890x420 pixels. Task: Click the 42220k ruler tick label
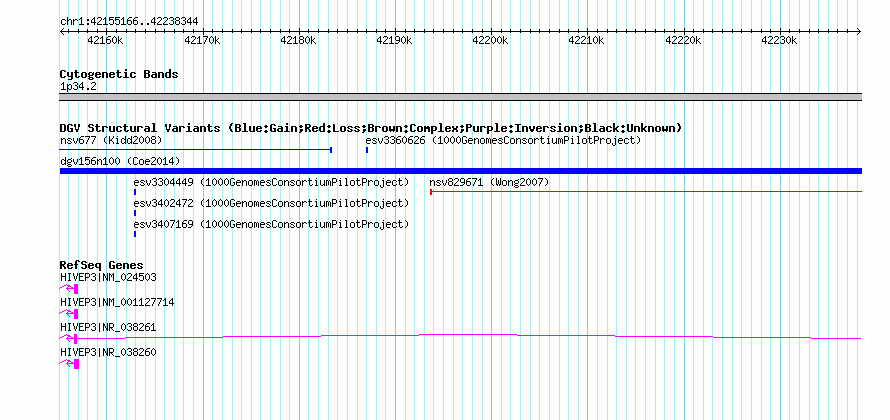683,40
